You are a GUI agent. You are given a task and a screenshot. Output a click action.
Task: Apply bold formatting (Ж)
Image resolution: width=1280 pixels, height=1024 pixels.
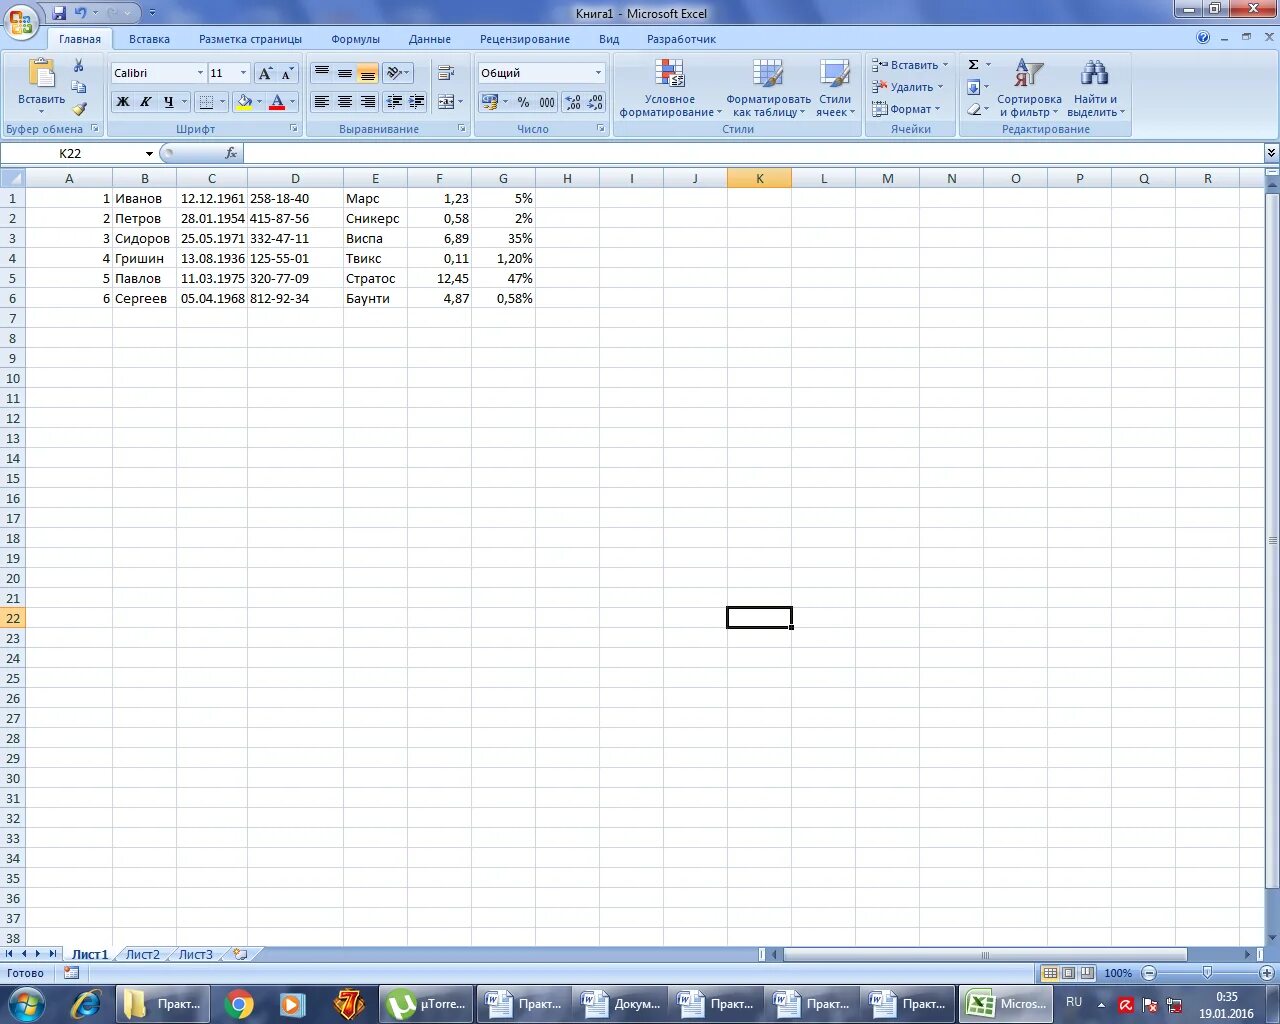tap(123, 102)
